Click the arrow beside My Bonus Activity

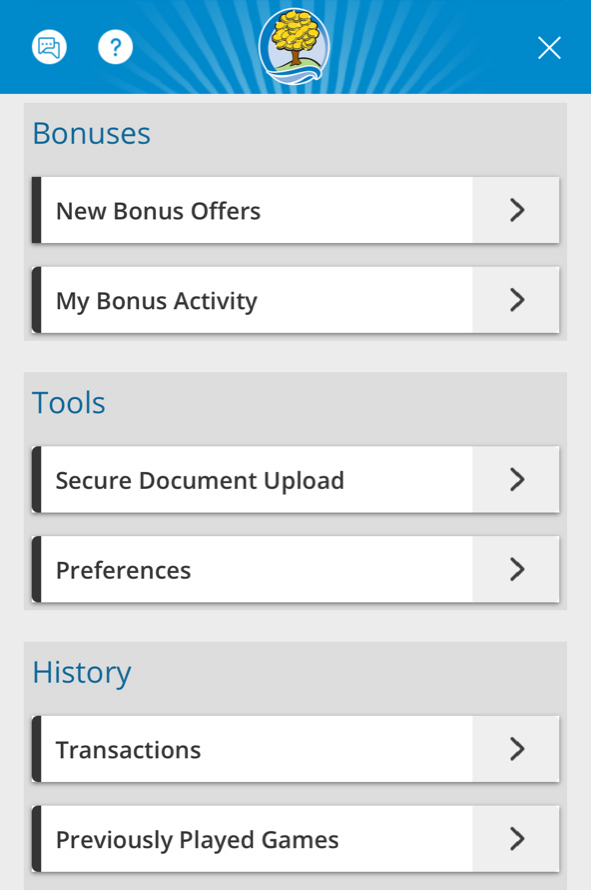[x=515, y=300]
